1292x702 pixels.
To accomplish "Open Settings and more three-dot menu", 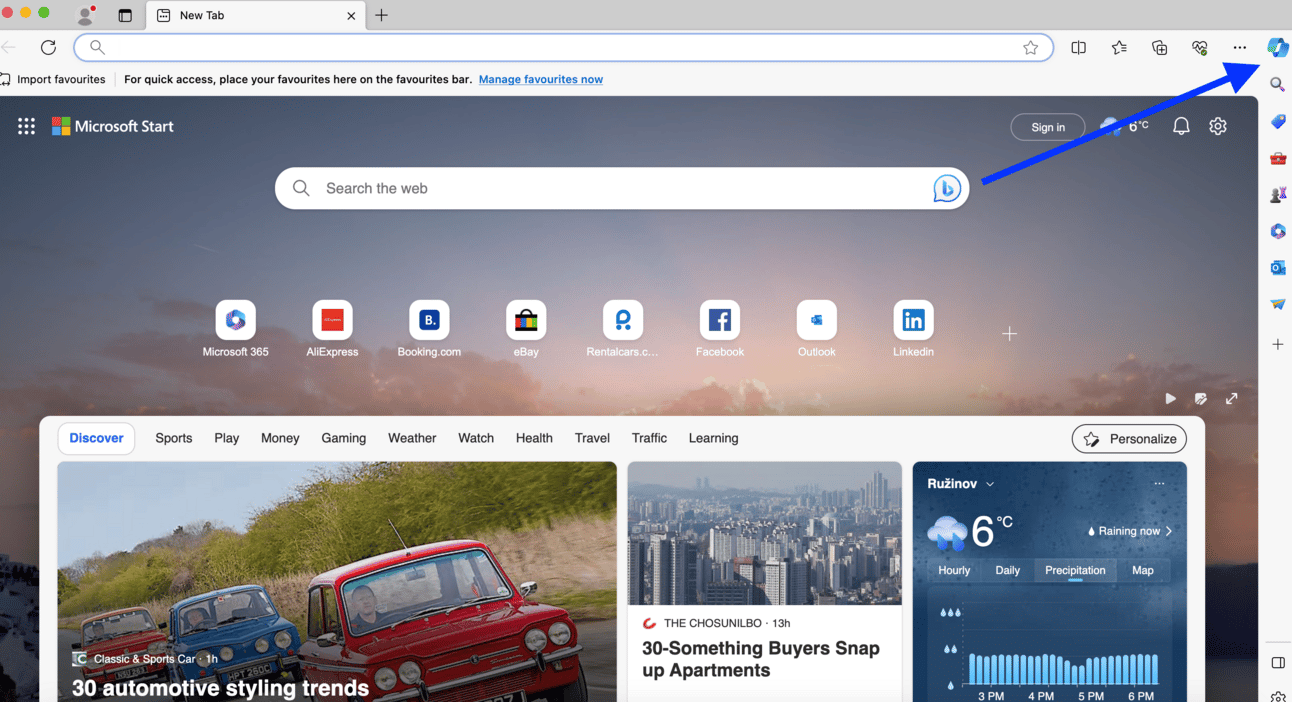I will (x=1240, y=47).
